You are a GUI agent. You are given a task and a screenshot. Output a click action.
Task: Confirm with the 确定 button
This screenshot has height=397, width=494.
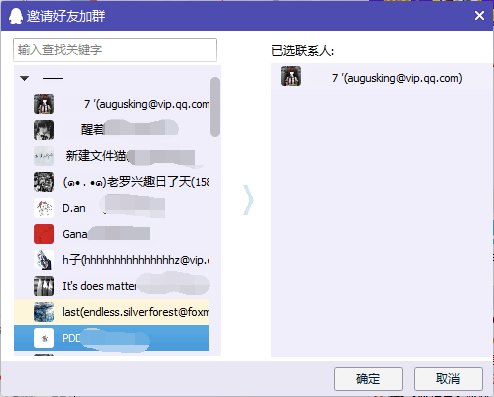368,379
